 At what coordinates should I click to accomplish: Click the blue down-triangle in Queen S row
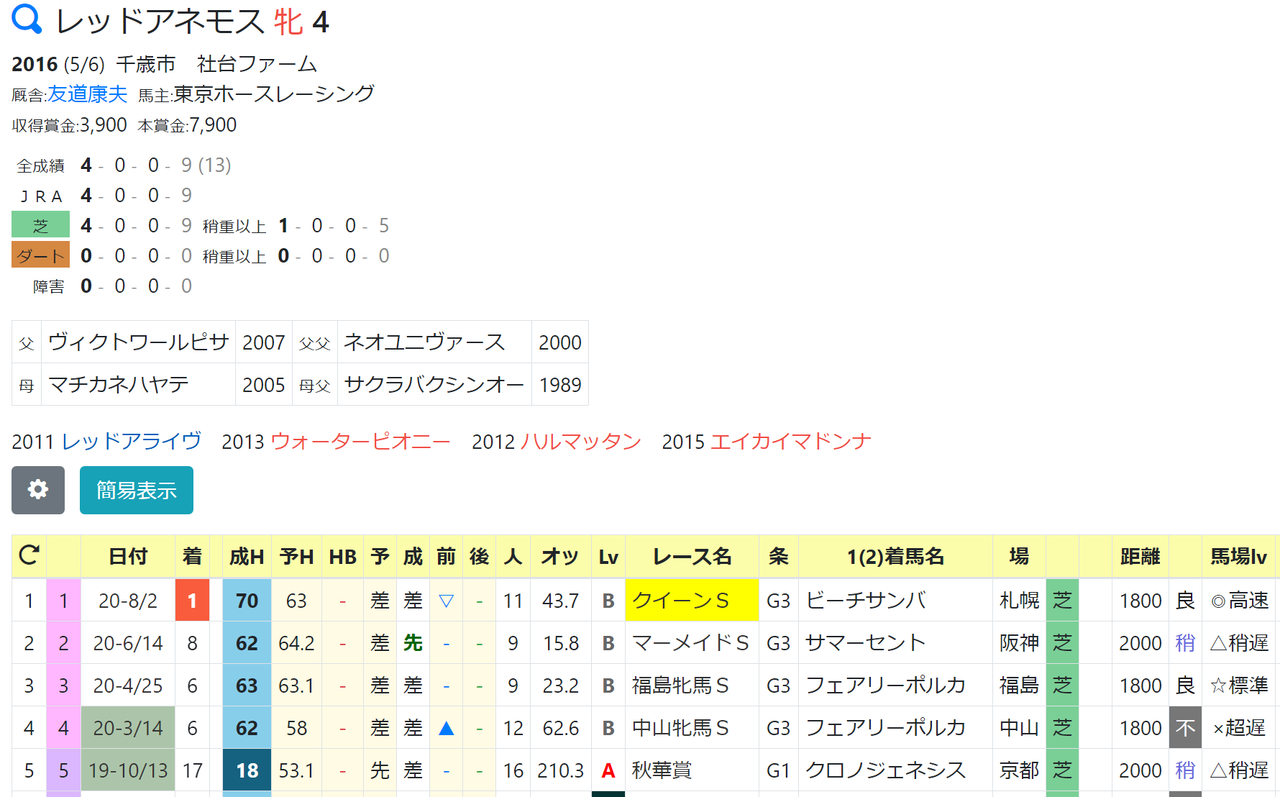[446, 601]
